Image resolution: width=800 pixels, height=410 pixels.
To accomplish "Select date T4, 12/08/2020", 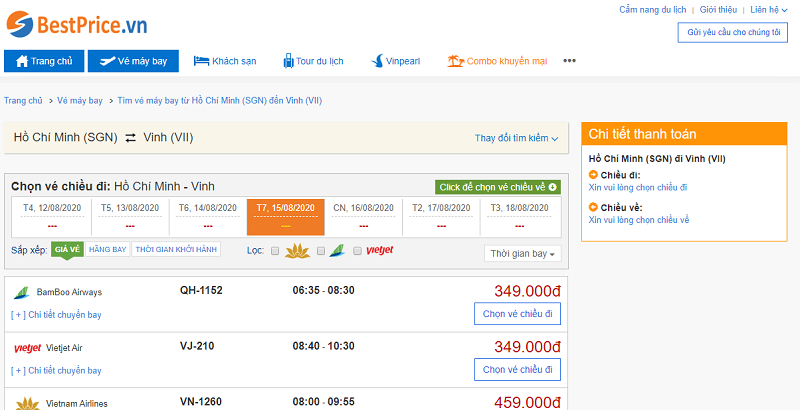I will (x=52, y=217).
